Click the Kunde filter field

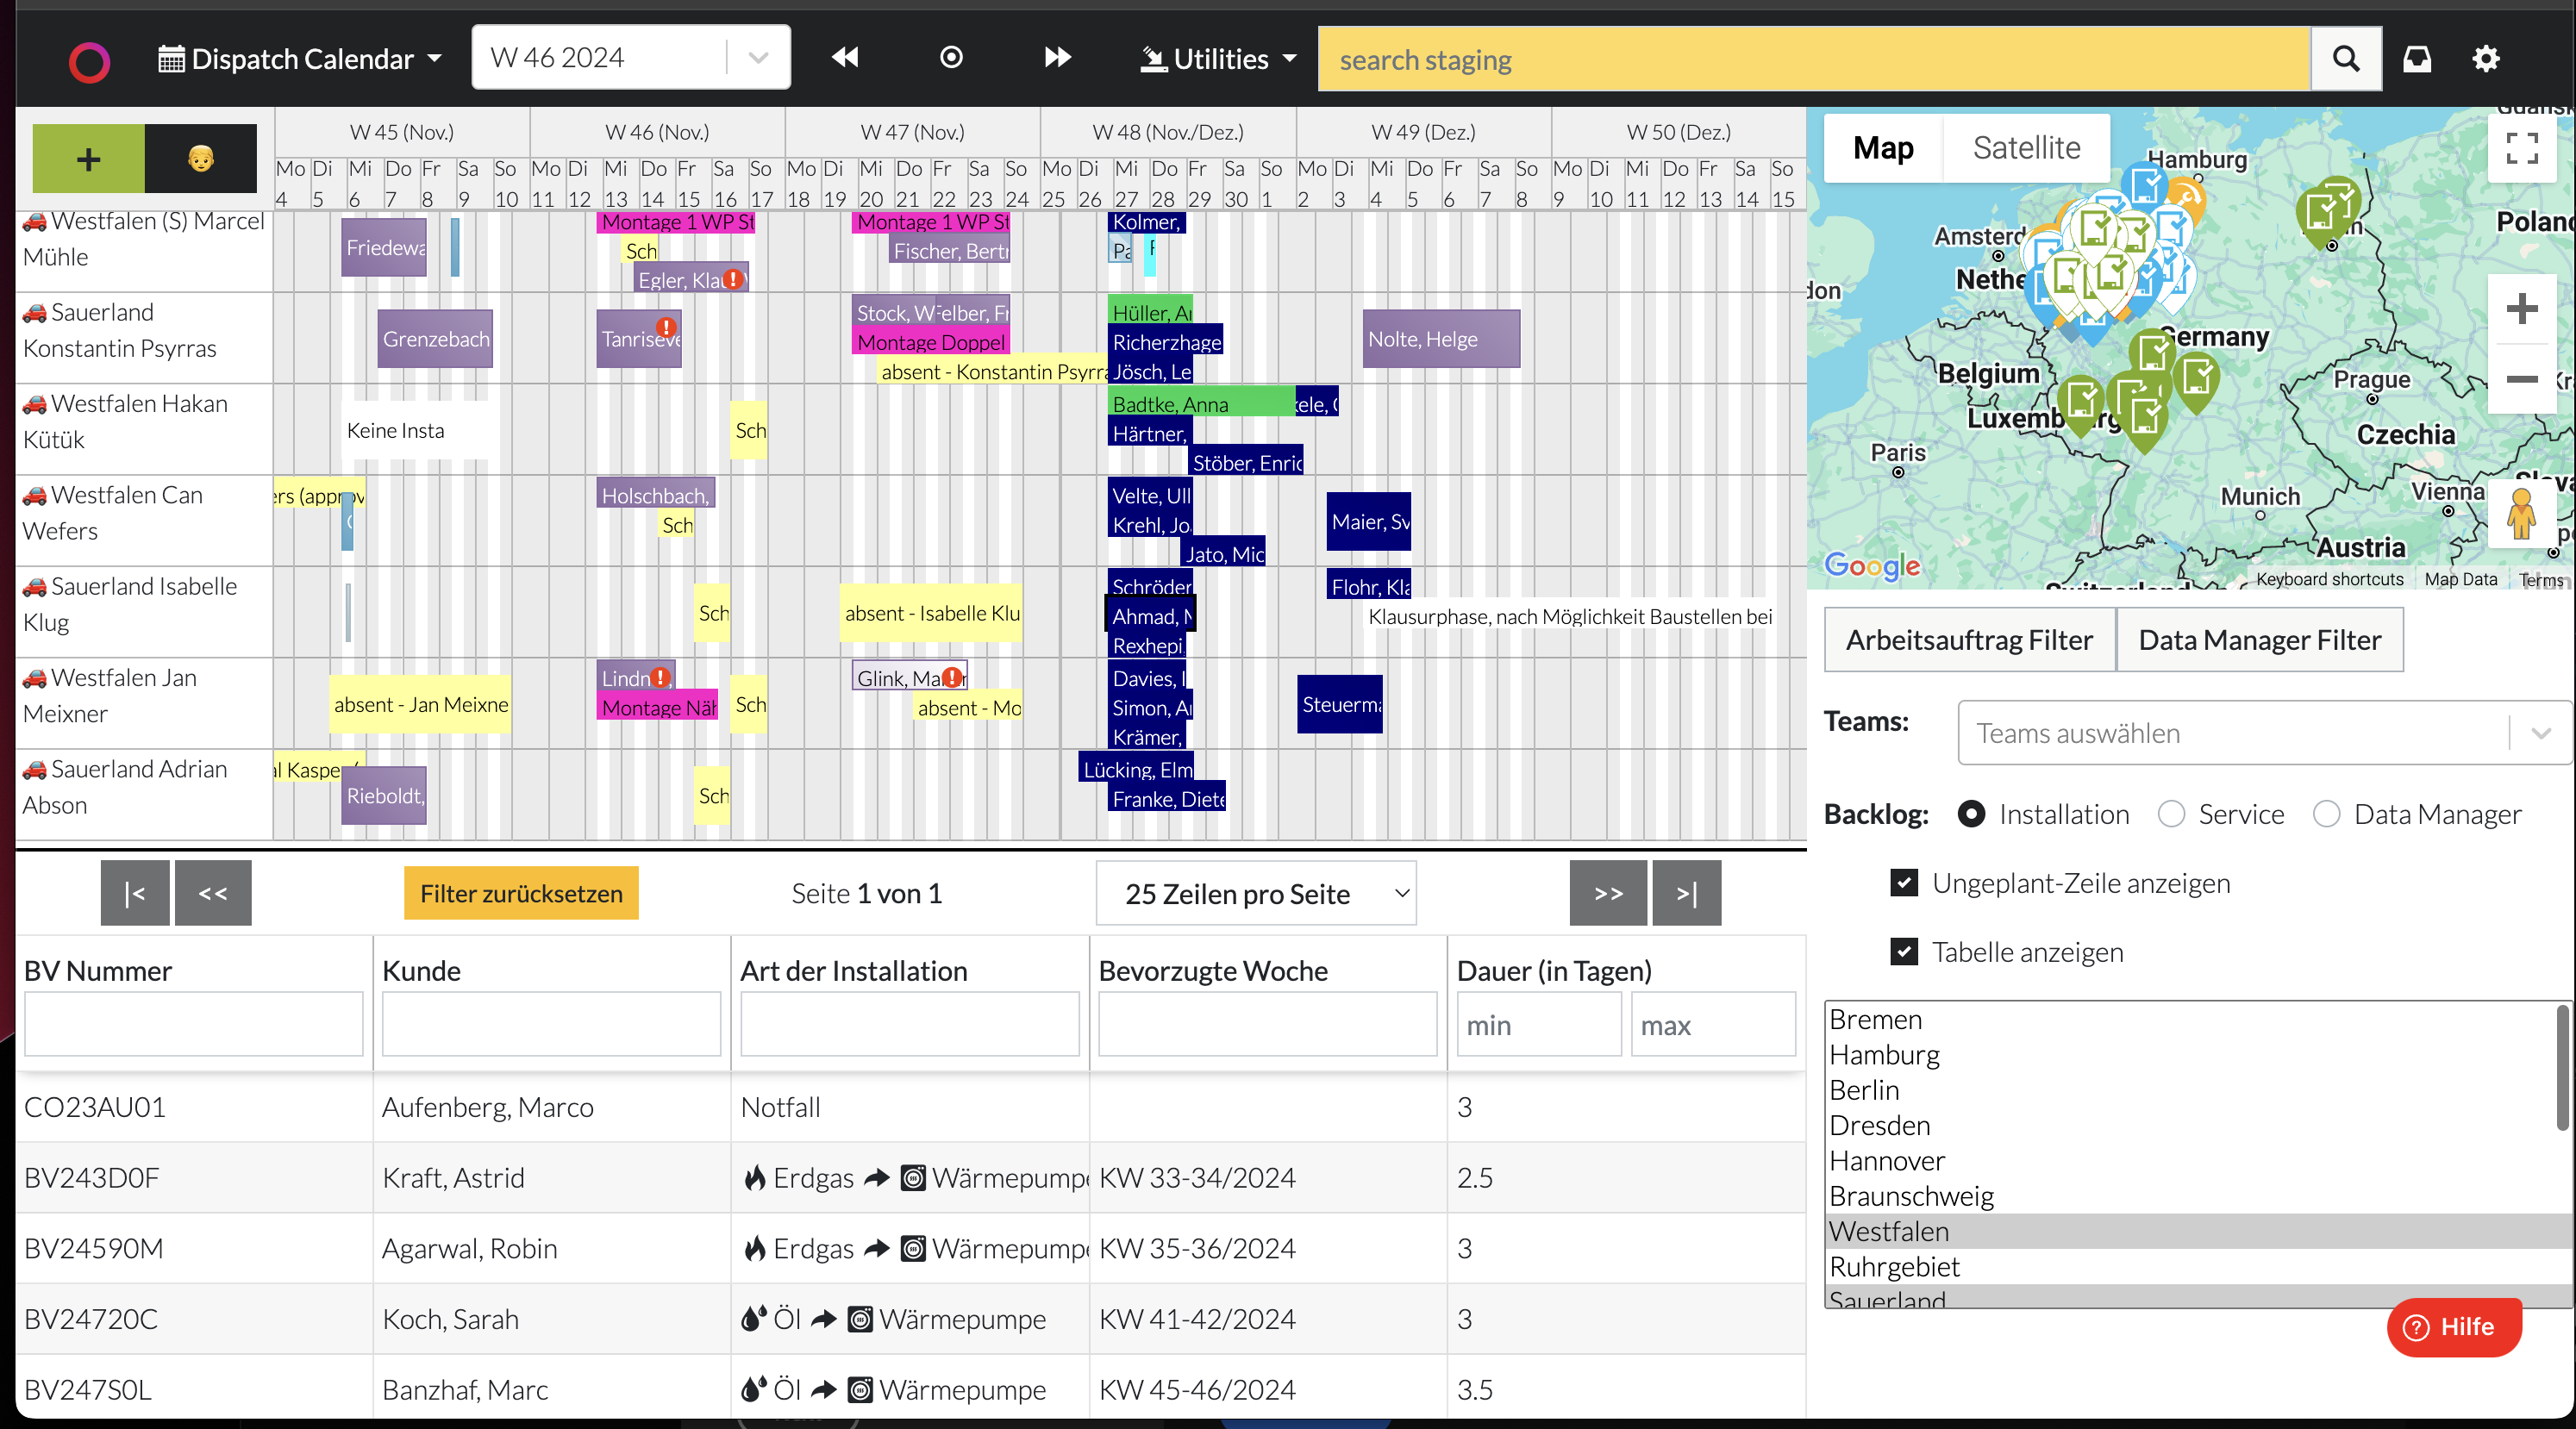tap(551, 1024)
